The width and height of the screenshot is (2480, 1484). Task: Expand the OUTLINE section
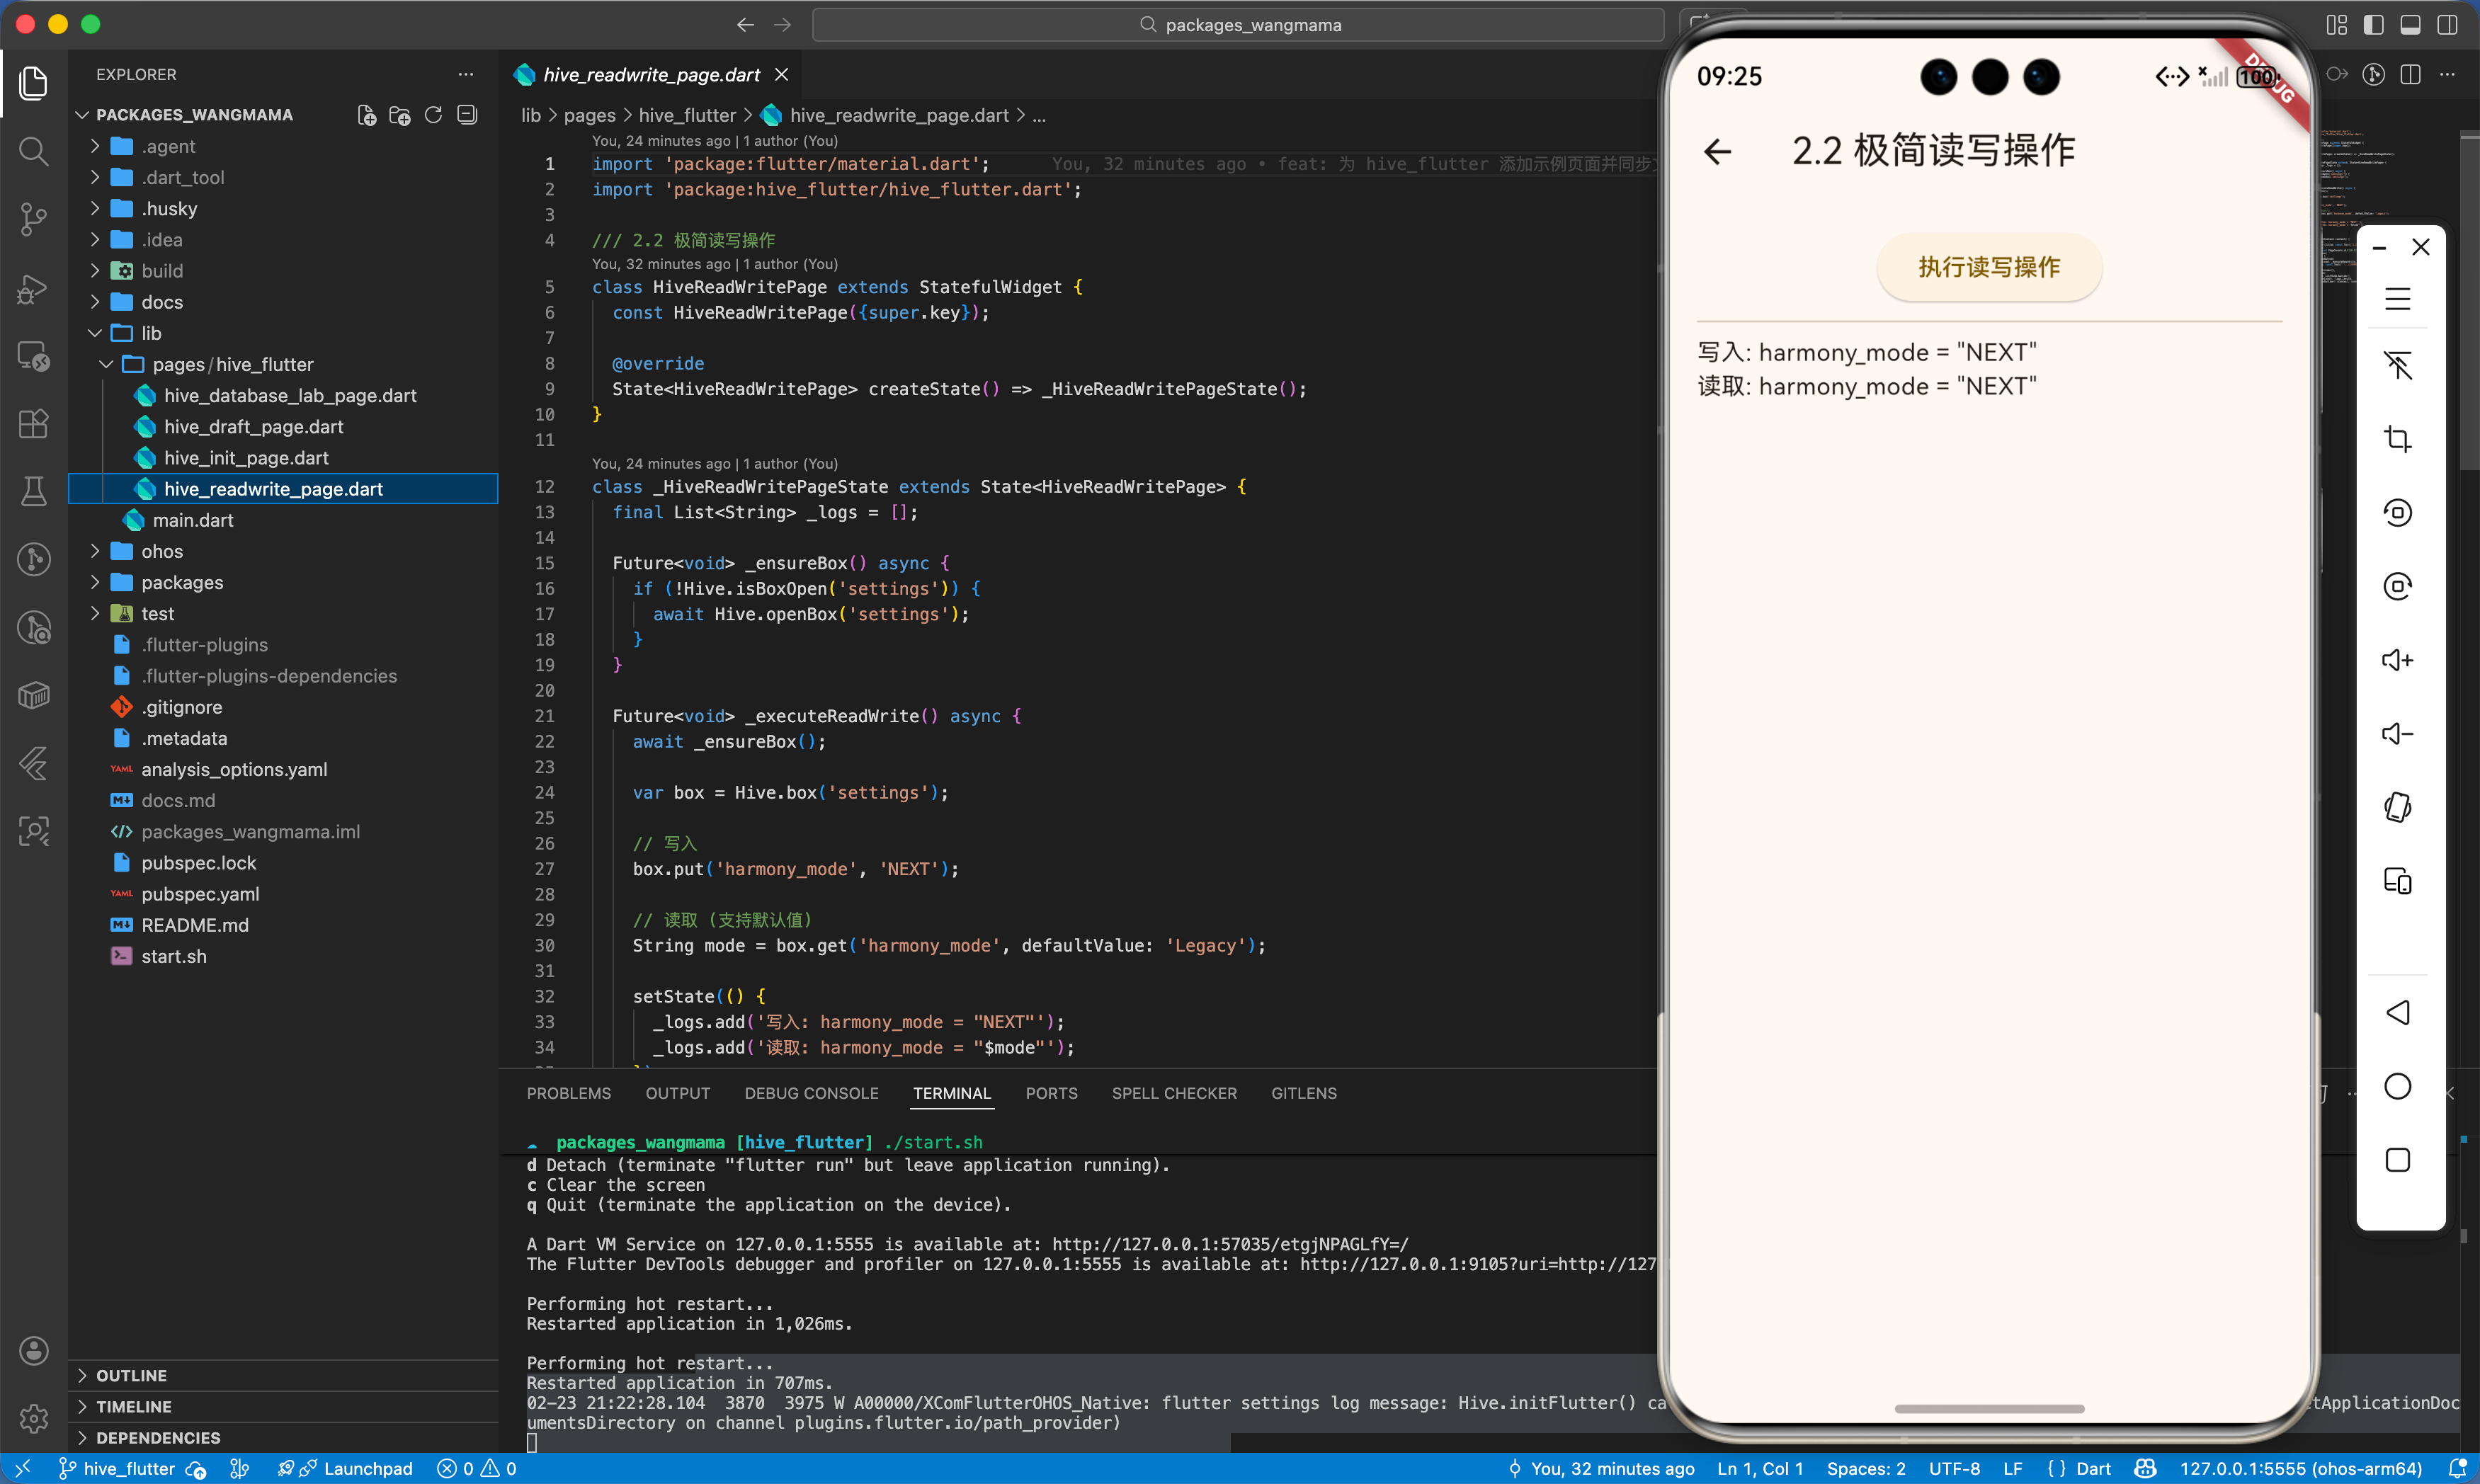click(x=131, y=1375)
